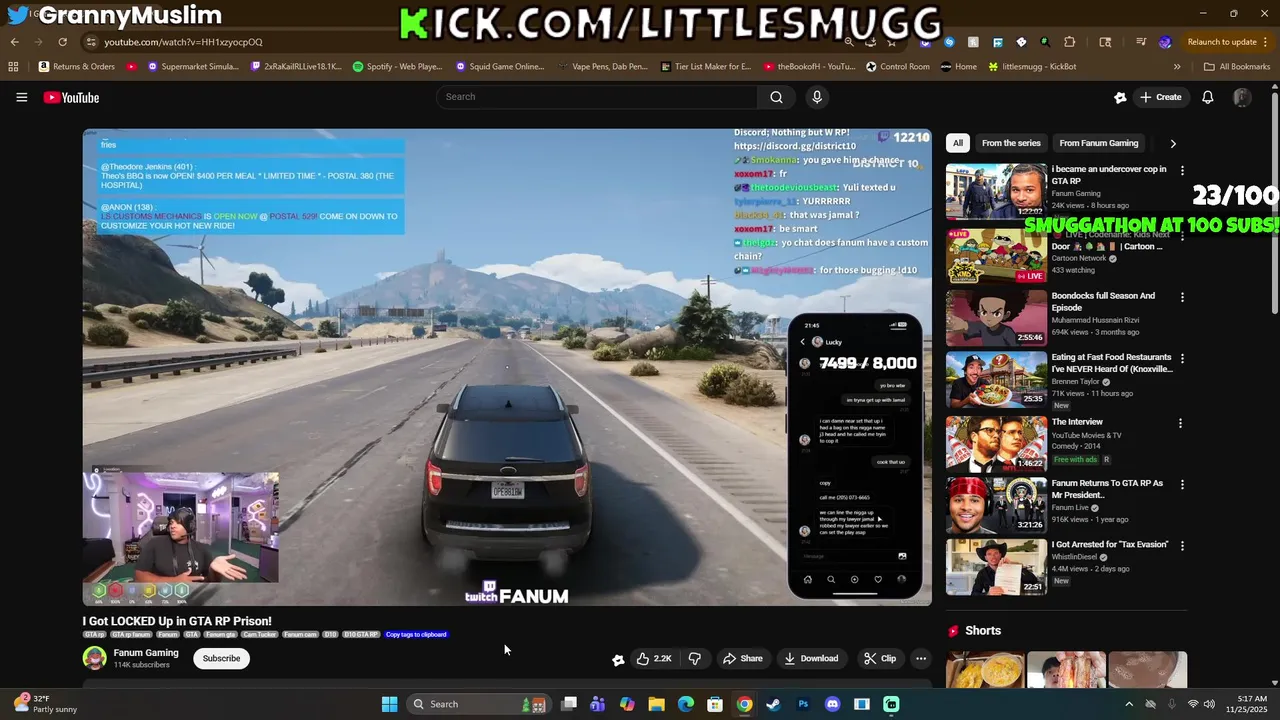Show hidden system tray icons chevron
This screenshot has height=720, width=1280.
click(x=1129, y=704)
